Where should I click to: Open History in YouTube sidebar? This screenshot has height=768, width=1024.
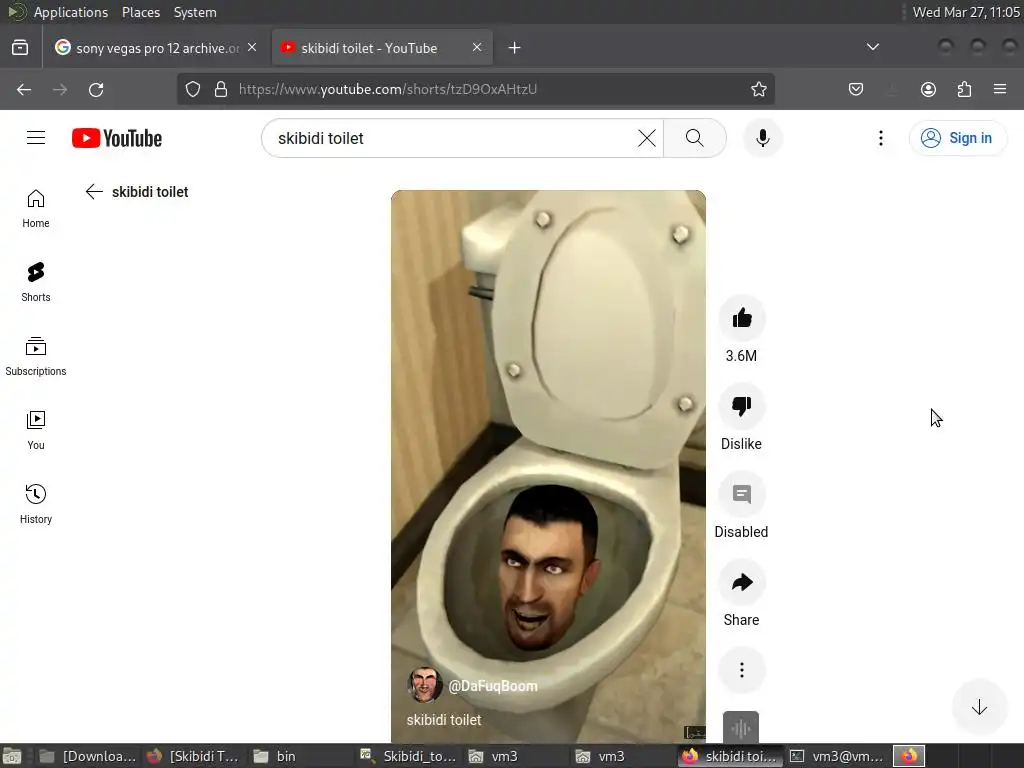click(36, 505)
